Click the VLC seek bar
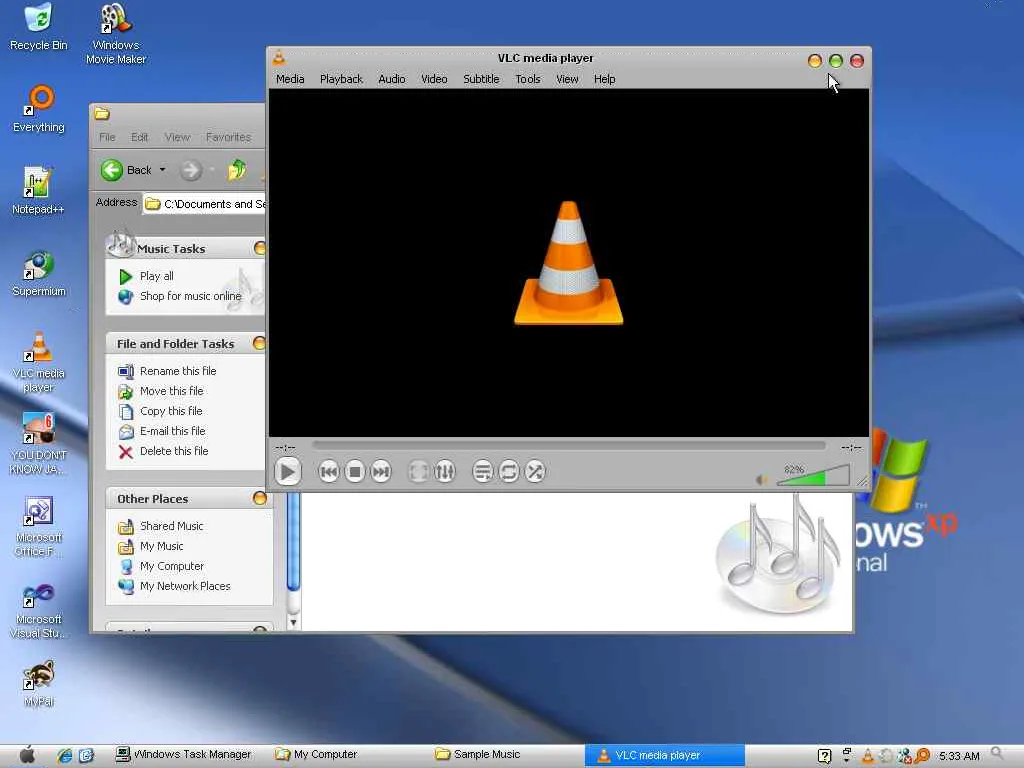The image size is (1024, 768). [568, 446]
